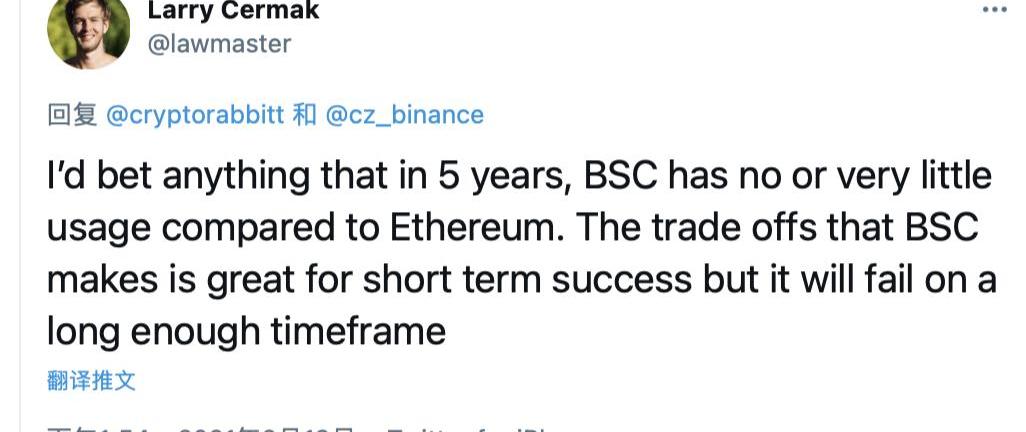Click the @lawmaster handle

click(219, 44)
